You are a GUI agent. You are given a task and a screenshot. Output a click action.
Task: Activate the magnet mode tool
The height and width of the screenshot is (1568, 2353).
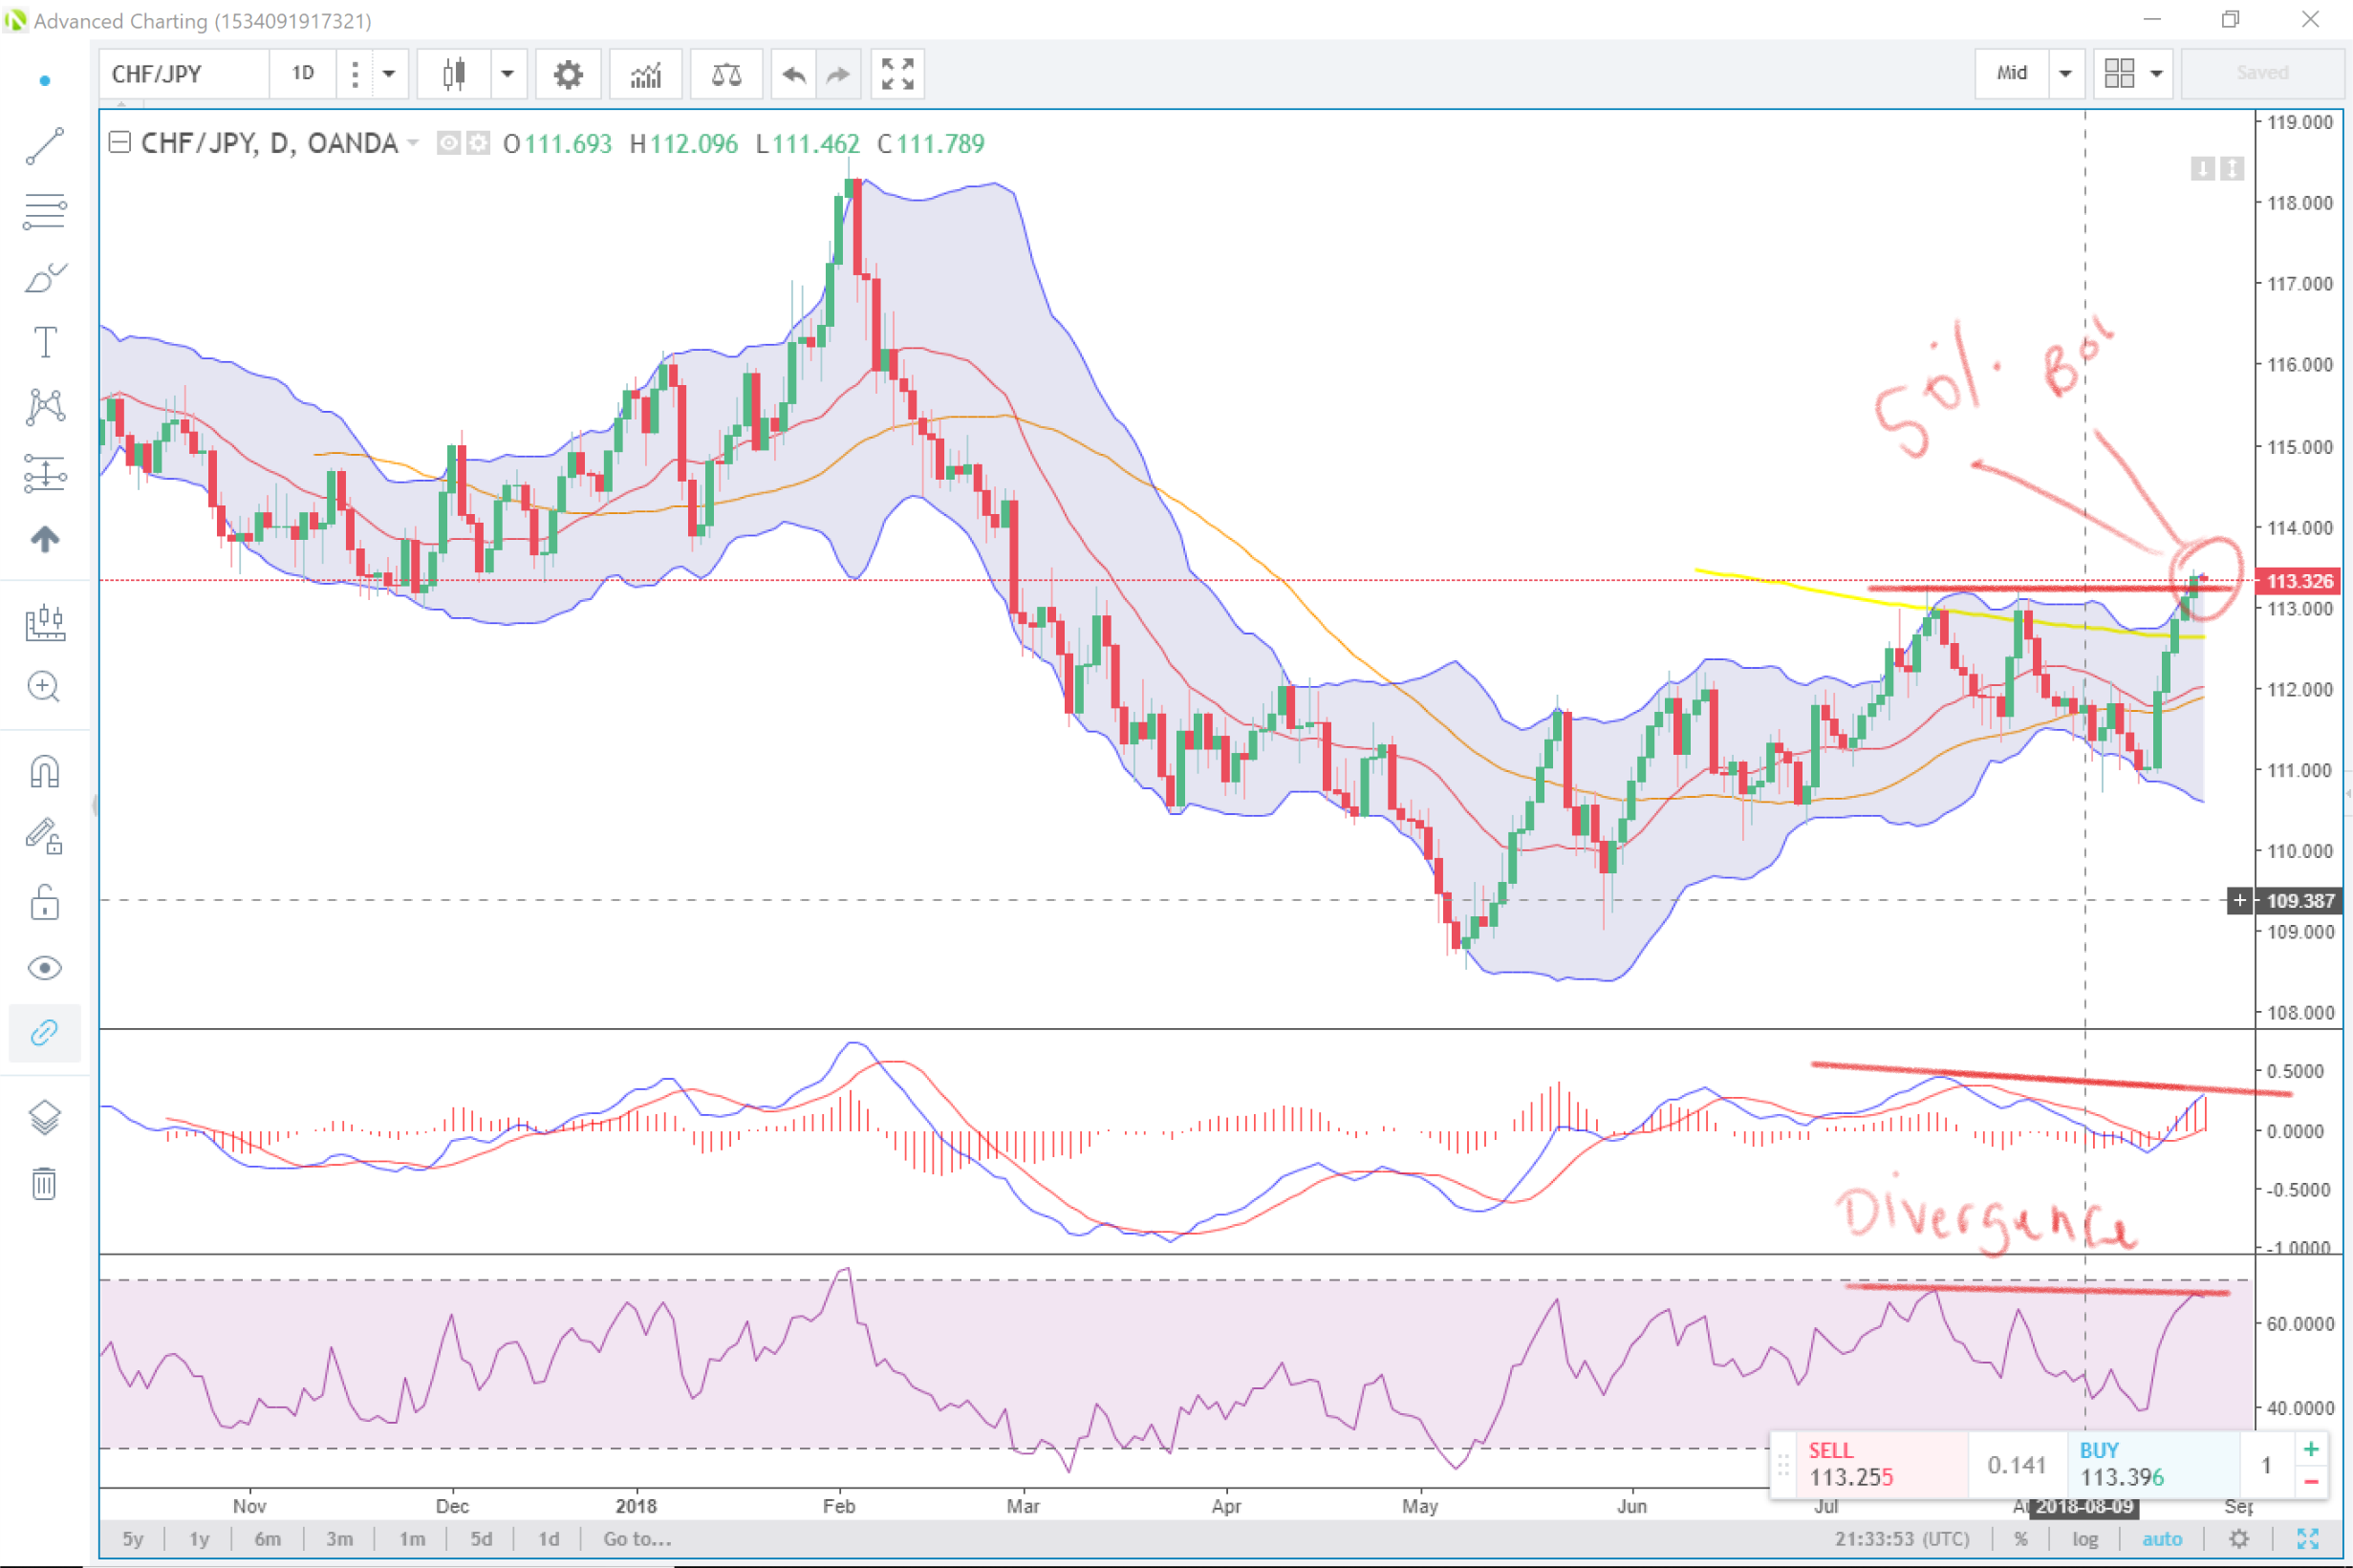tap(45, 772)
